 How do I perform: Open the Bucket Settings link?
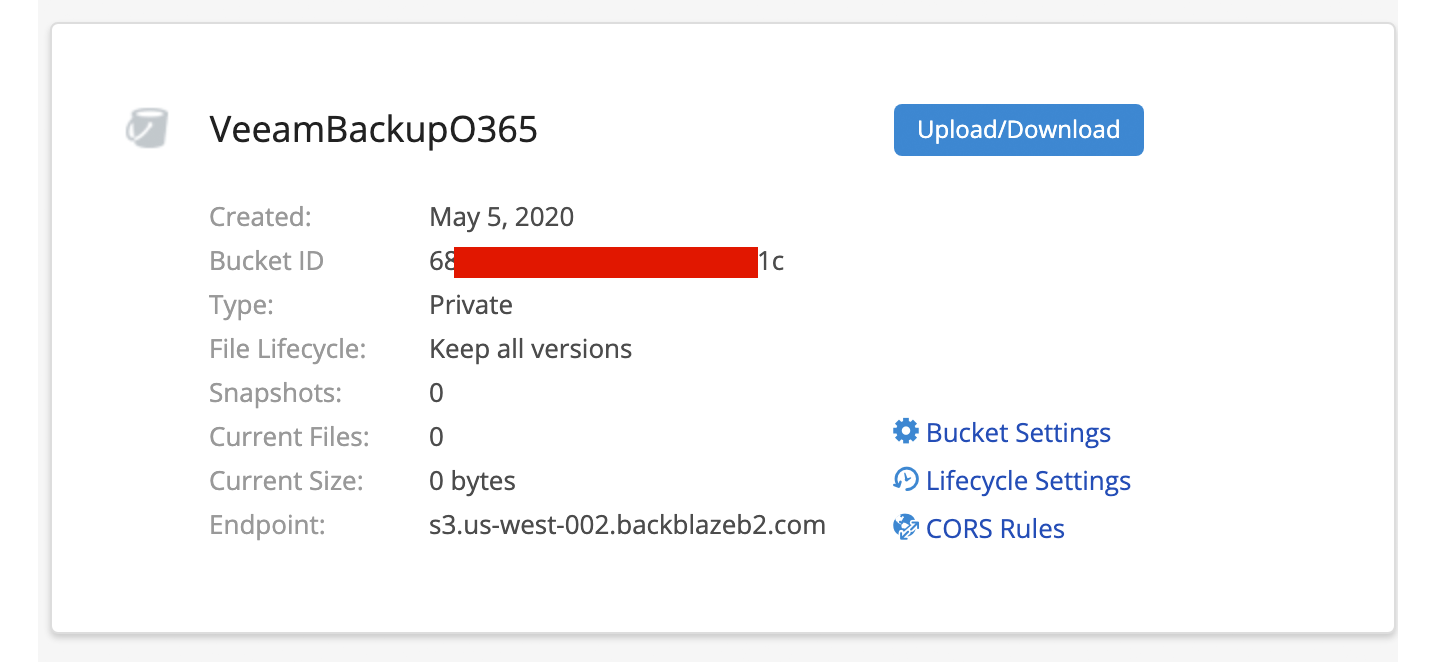[x=1018, y=433]
